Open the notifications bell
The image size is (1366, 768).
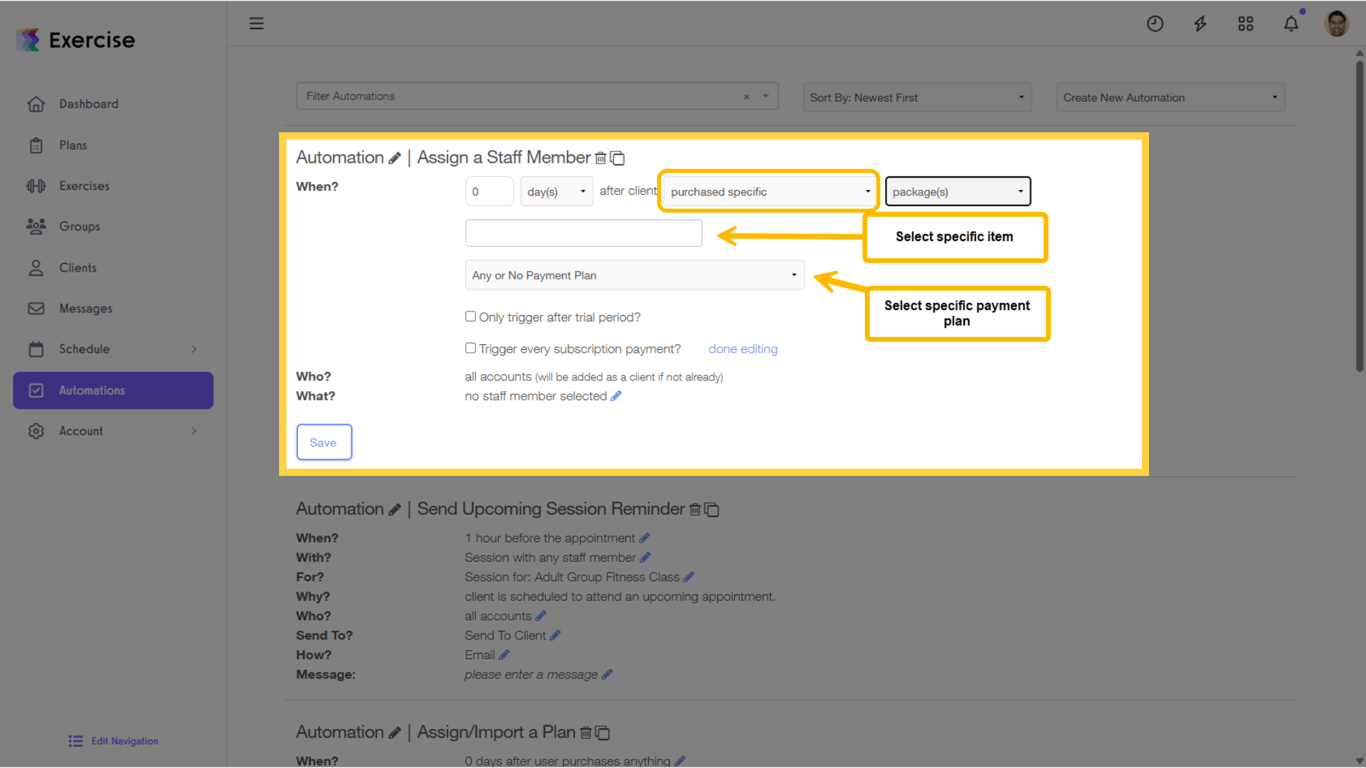[1290, 22]
